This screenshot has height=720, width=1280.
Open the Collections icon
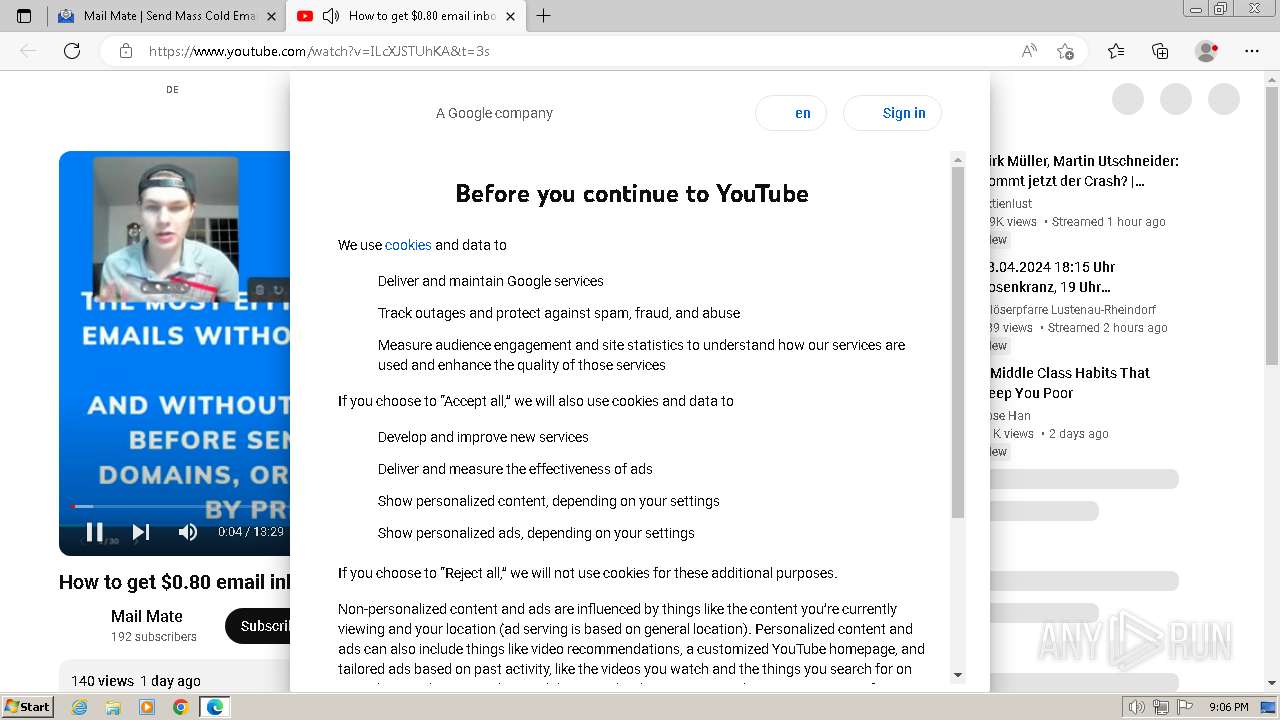(1160, 51)
